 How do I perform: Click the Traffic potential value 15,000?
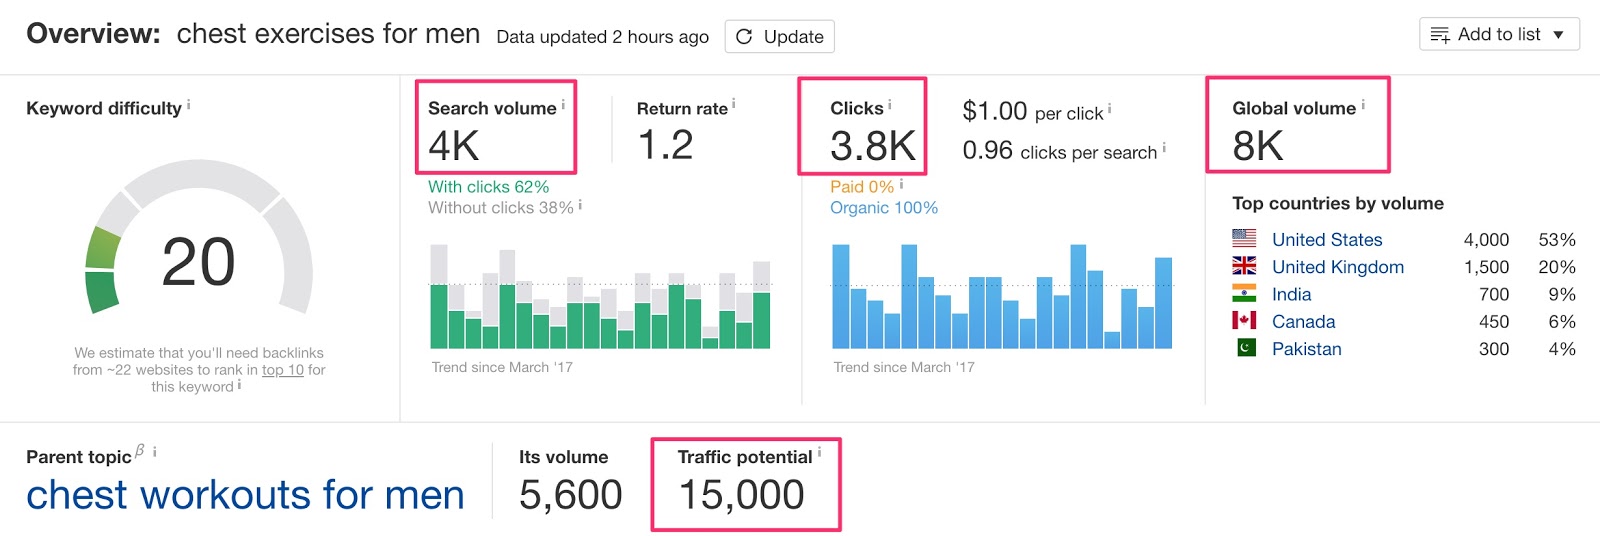[x=741, y=495]
